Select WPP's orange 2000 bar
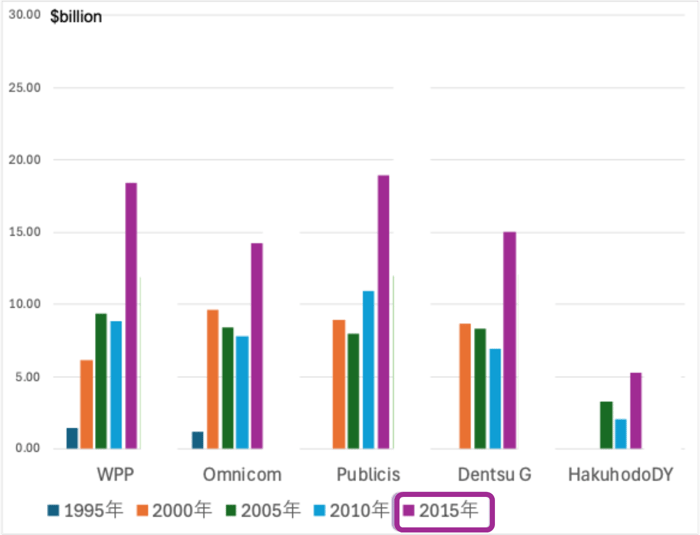Screen dimensions: 700x535 [87, 404]
